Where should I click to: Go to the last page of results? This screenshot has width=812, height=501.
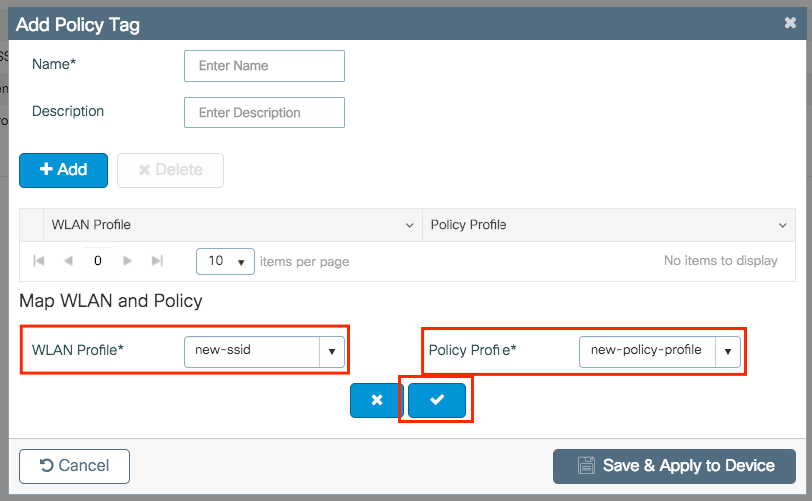pos(157,261)
